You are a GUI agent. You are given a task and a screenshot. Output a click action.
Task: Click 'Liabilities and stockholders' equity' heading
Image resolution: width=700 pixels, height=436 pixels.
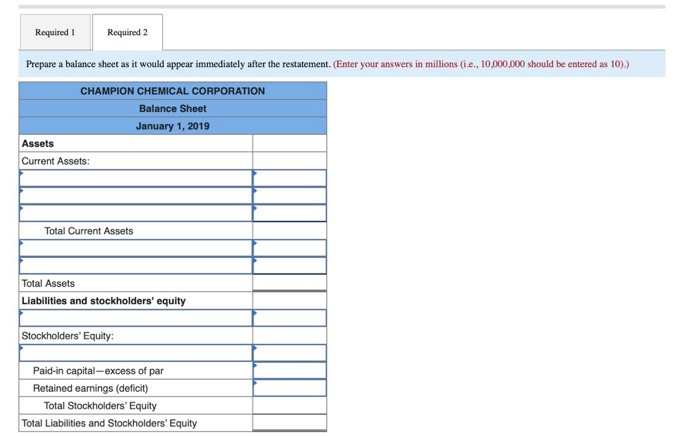tap(104, 301)
